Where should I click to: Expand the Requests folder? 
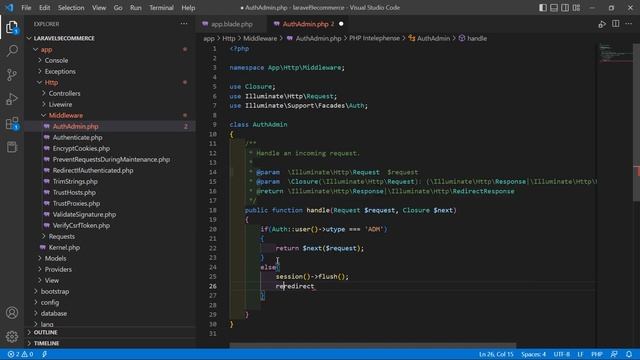62,236
